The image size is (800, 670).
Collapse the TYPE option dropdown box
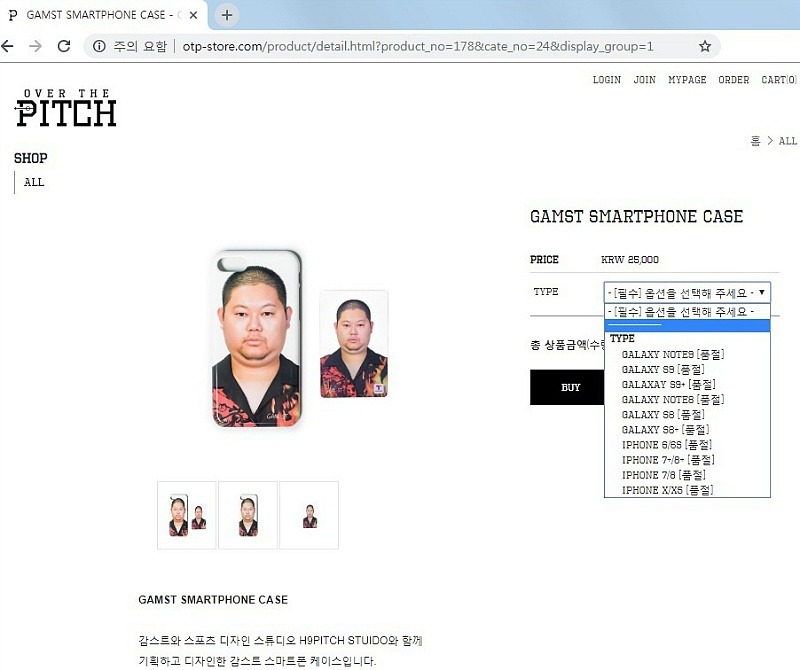point(687,293)
